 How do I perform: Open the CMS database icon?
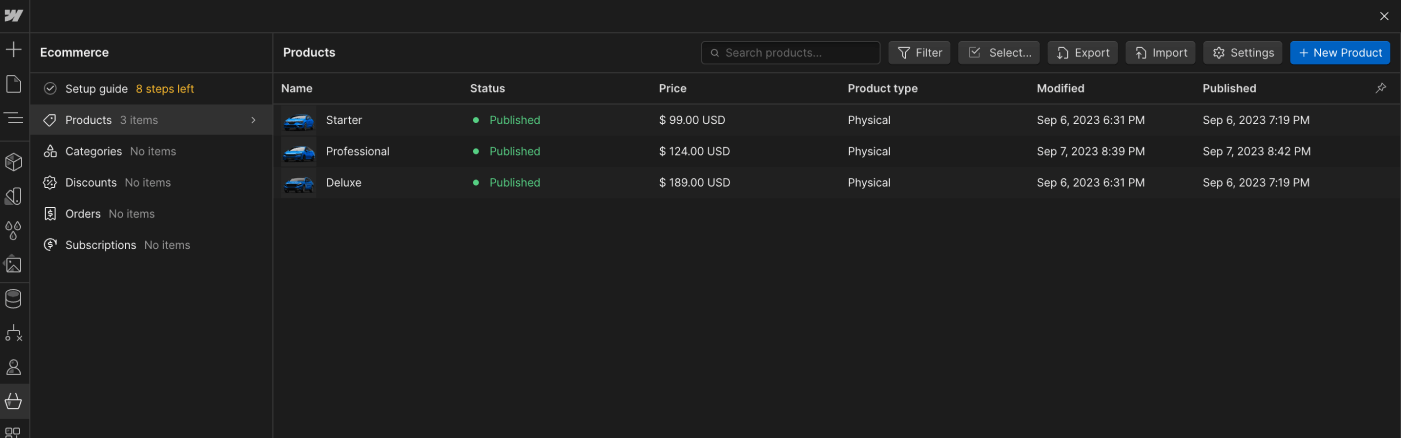(x=14, y=299)
